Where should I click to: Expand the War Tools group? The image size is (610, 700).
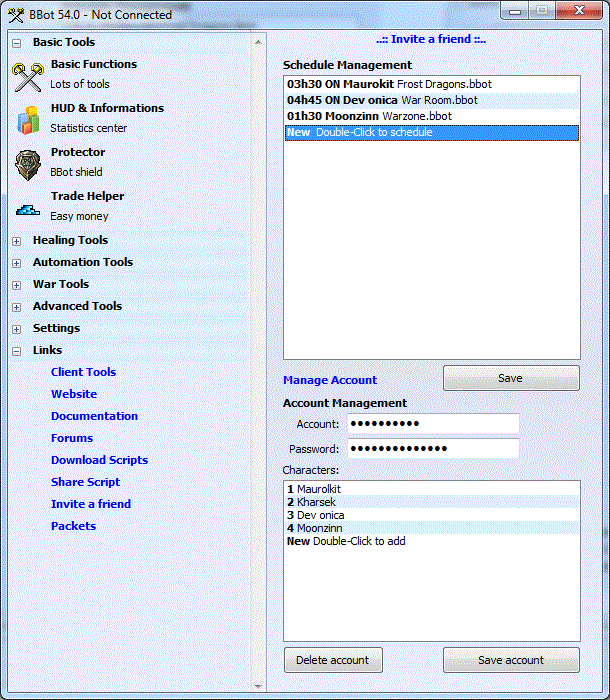click(16, 285)
